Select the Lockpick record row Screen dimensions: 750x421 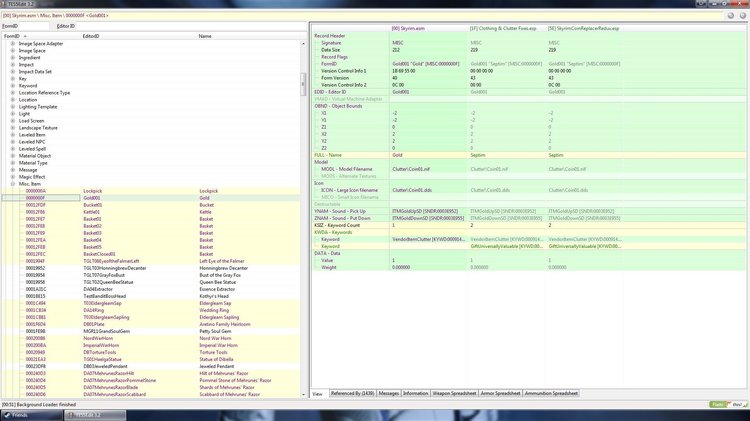[151, 191]
